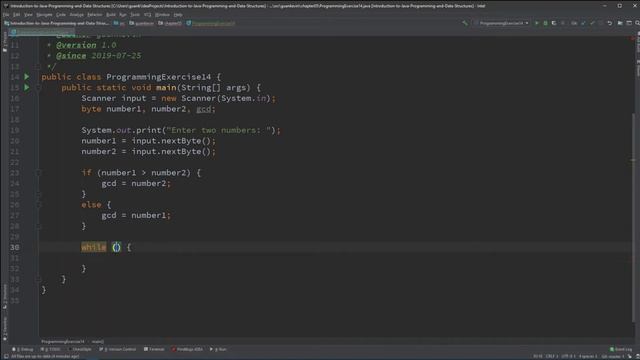Viewport: 640px width, 360px height.
Task: Click the Build Project hammer icon
Action: coord(465,23)
